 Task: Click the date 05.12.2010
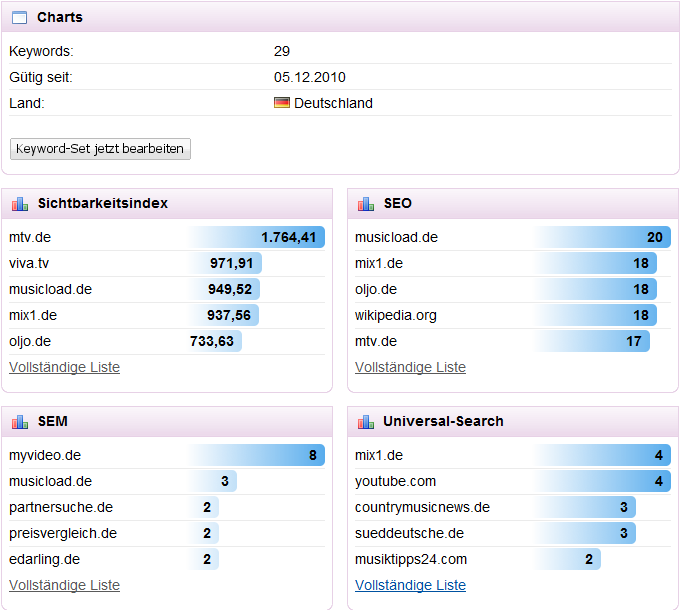click(310, 77)
